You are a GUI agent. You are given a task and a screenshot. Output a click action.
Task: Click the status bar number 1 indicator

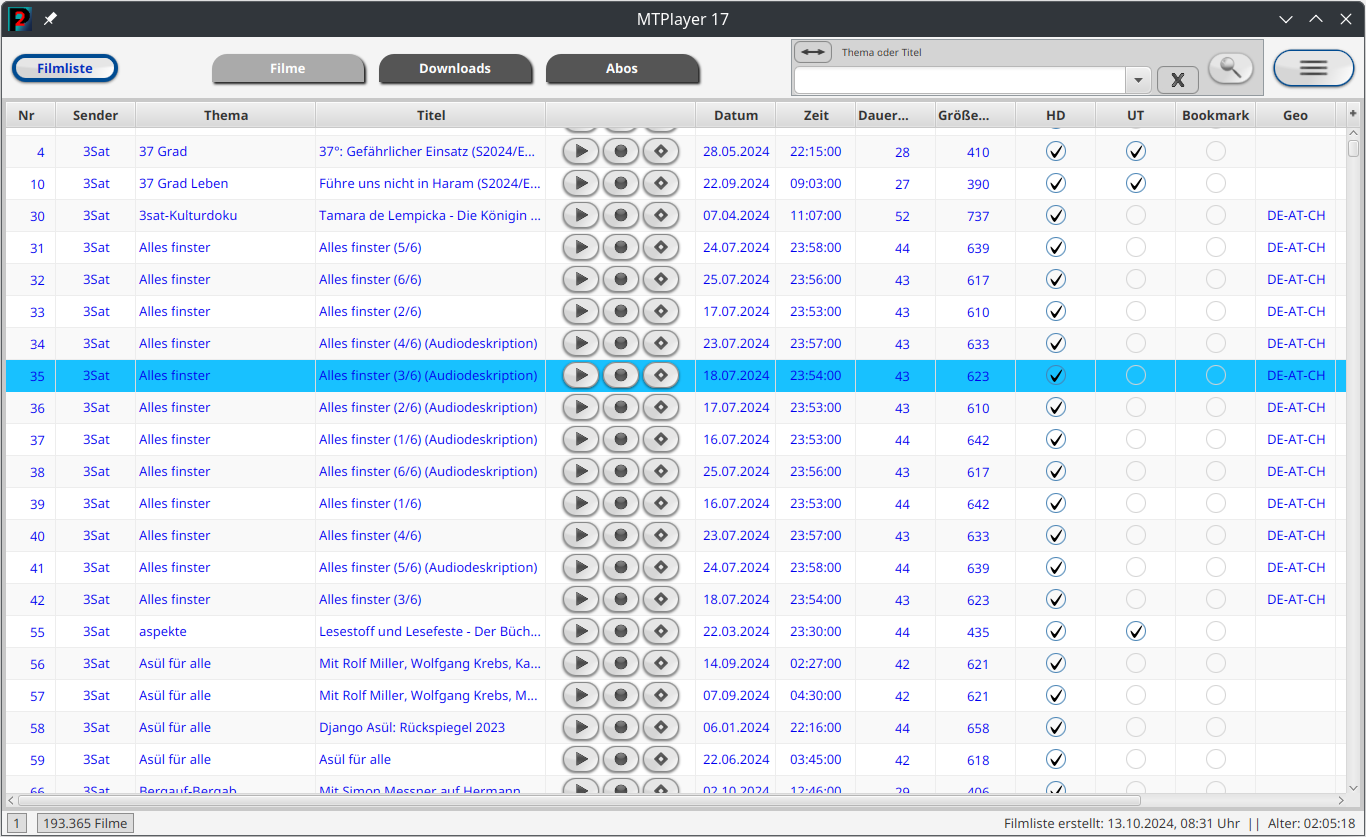click(x=19, y=824)
